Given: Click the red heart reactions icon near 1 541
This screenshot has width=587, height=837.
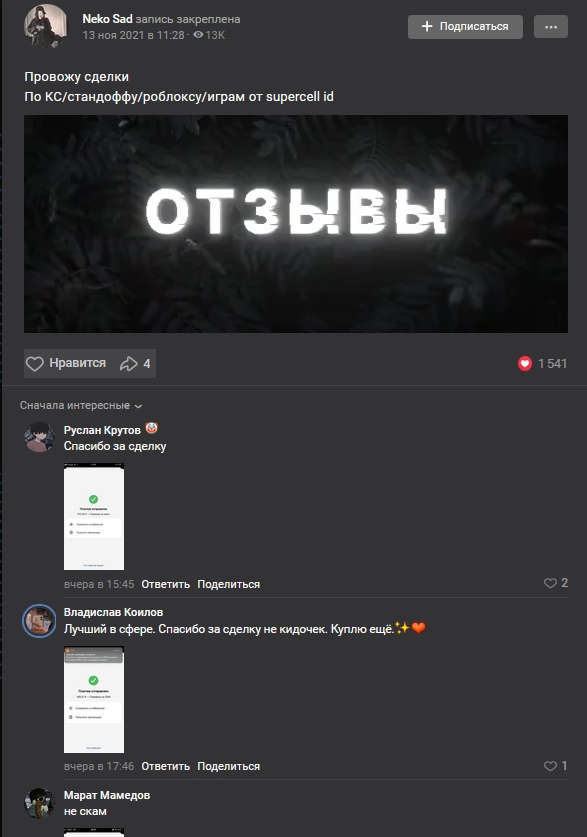Looking at the screenshot, I should coord(525,364).
